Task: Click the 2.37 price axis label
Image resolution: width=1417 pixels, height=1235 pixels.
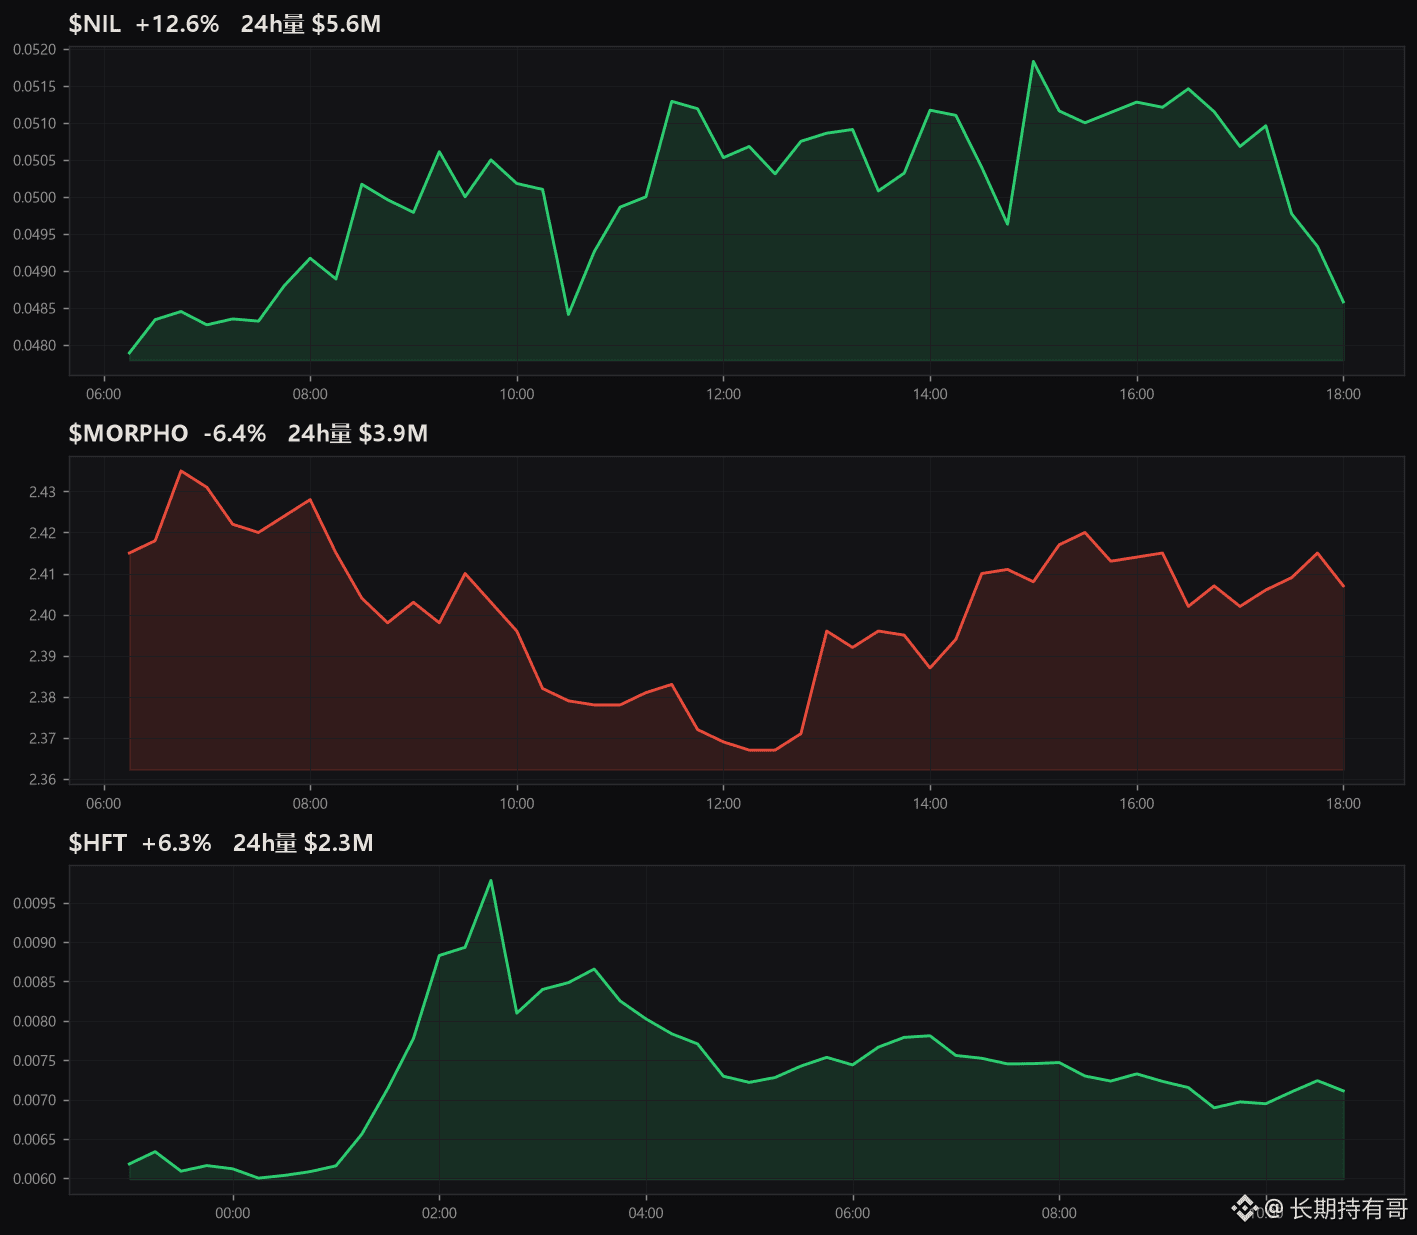Action: (42, 739)
